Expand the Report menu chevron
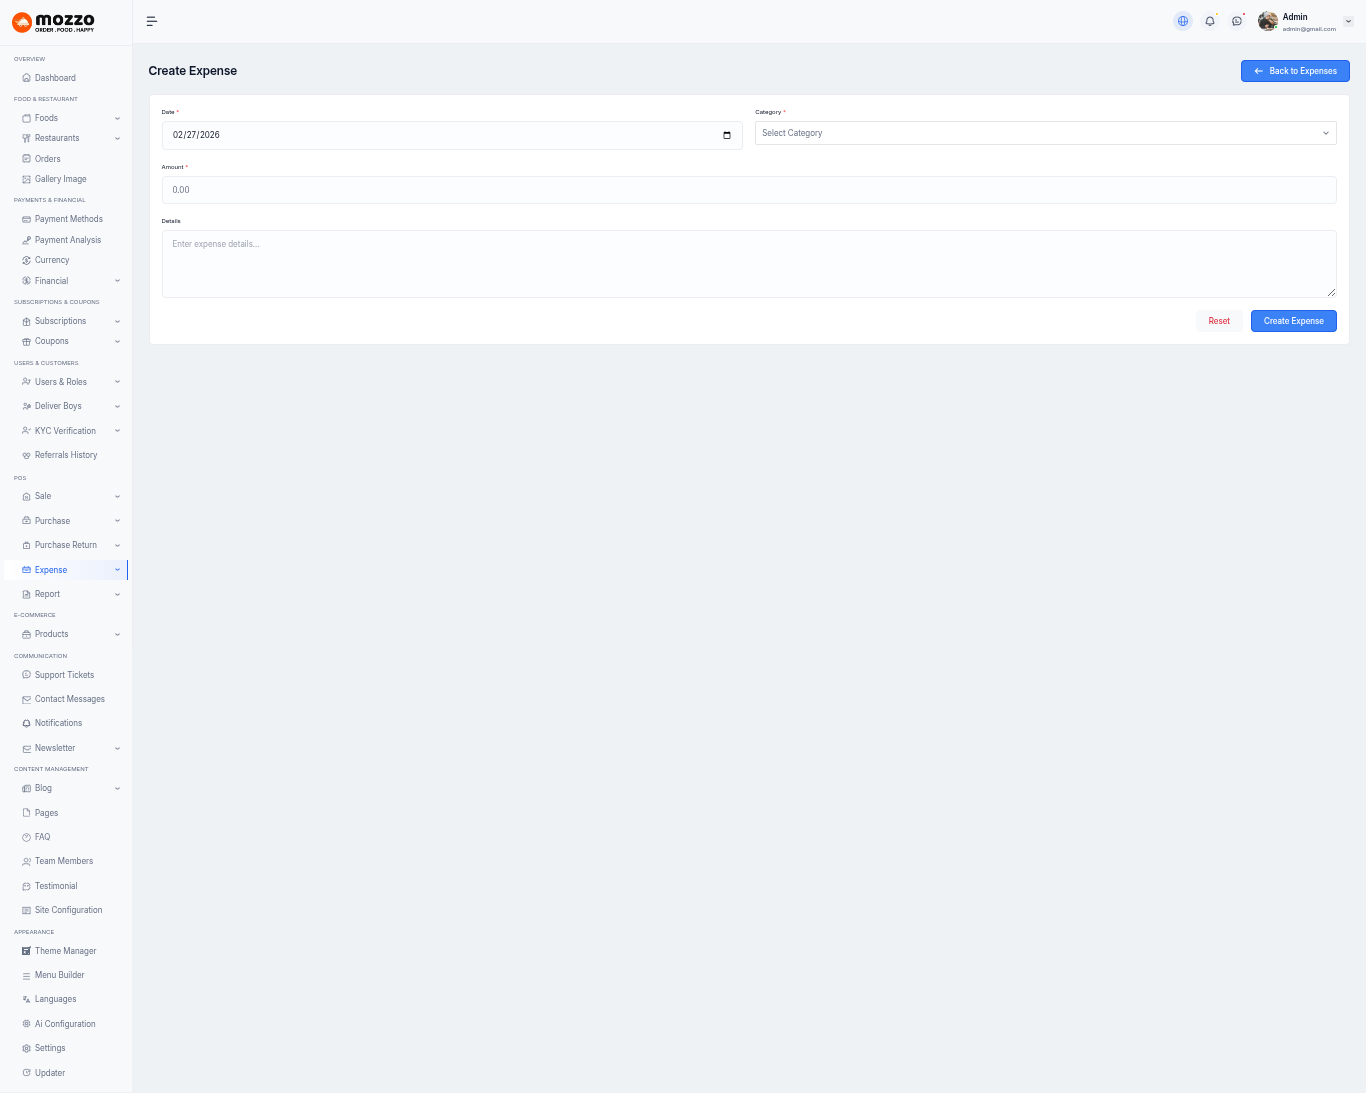Viewport: 1366px width, 1093px height. coord(117,594)
